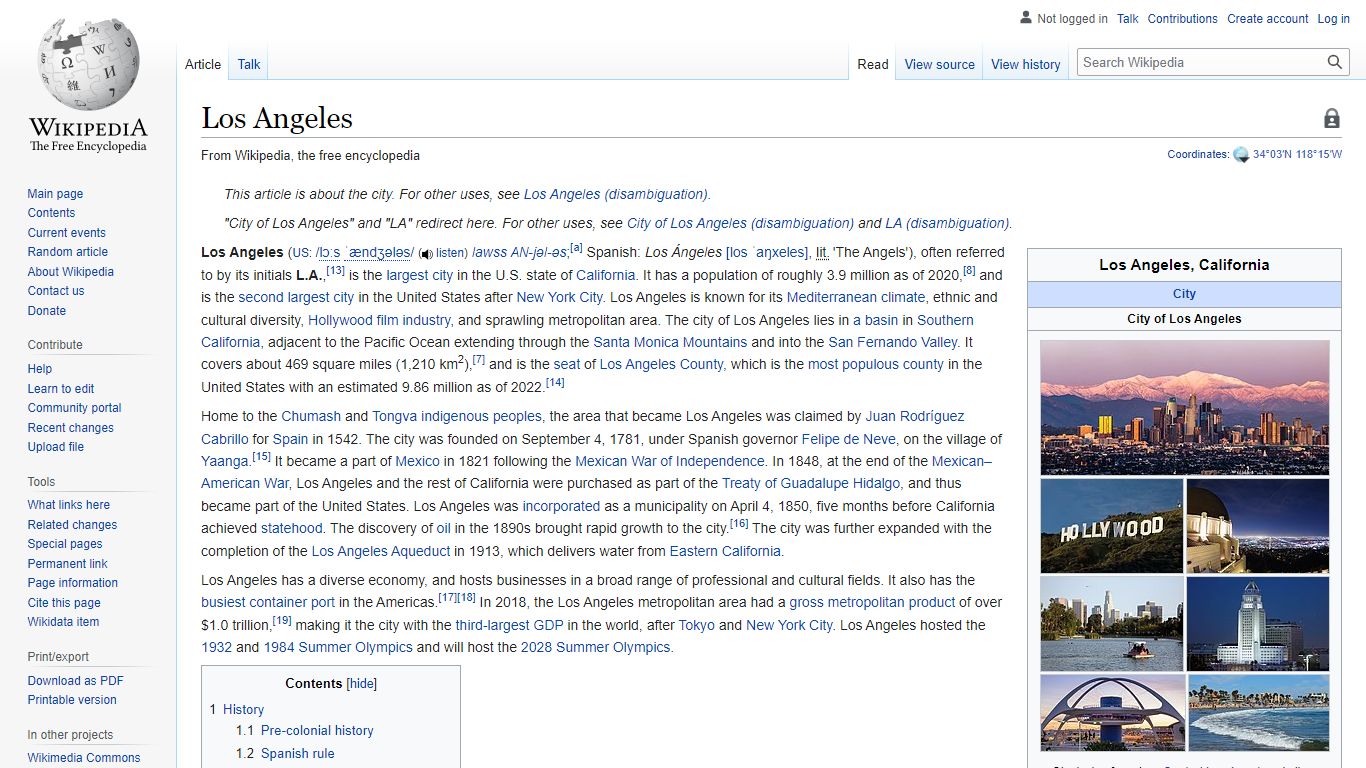1366x768 pixels.
Task: Open the Santa Monica Mountains link
Action: click(x=670, y=342)
